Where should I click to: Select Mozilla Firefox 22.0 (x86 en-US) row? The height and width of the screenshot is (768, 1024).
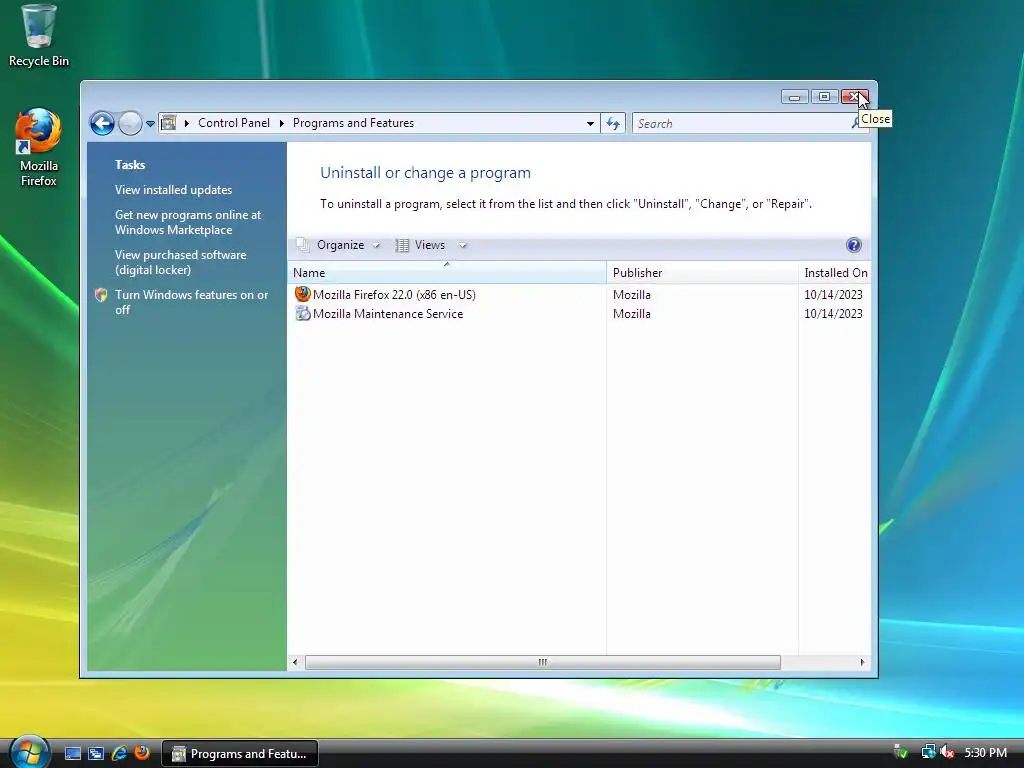(x=579, y=295)
